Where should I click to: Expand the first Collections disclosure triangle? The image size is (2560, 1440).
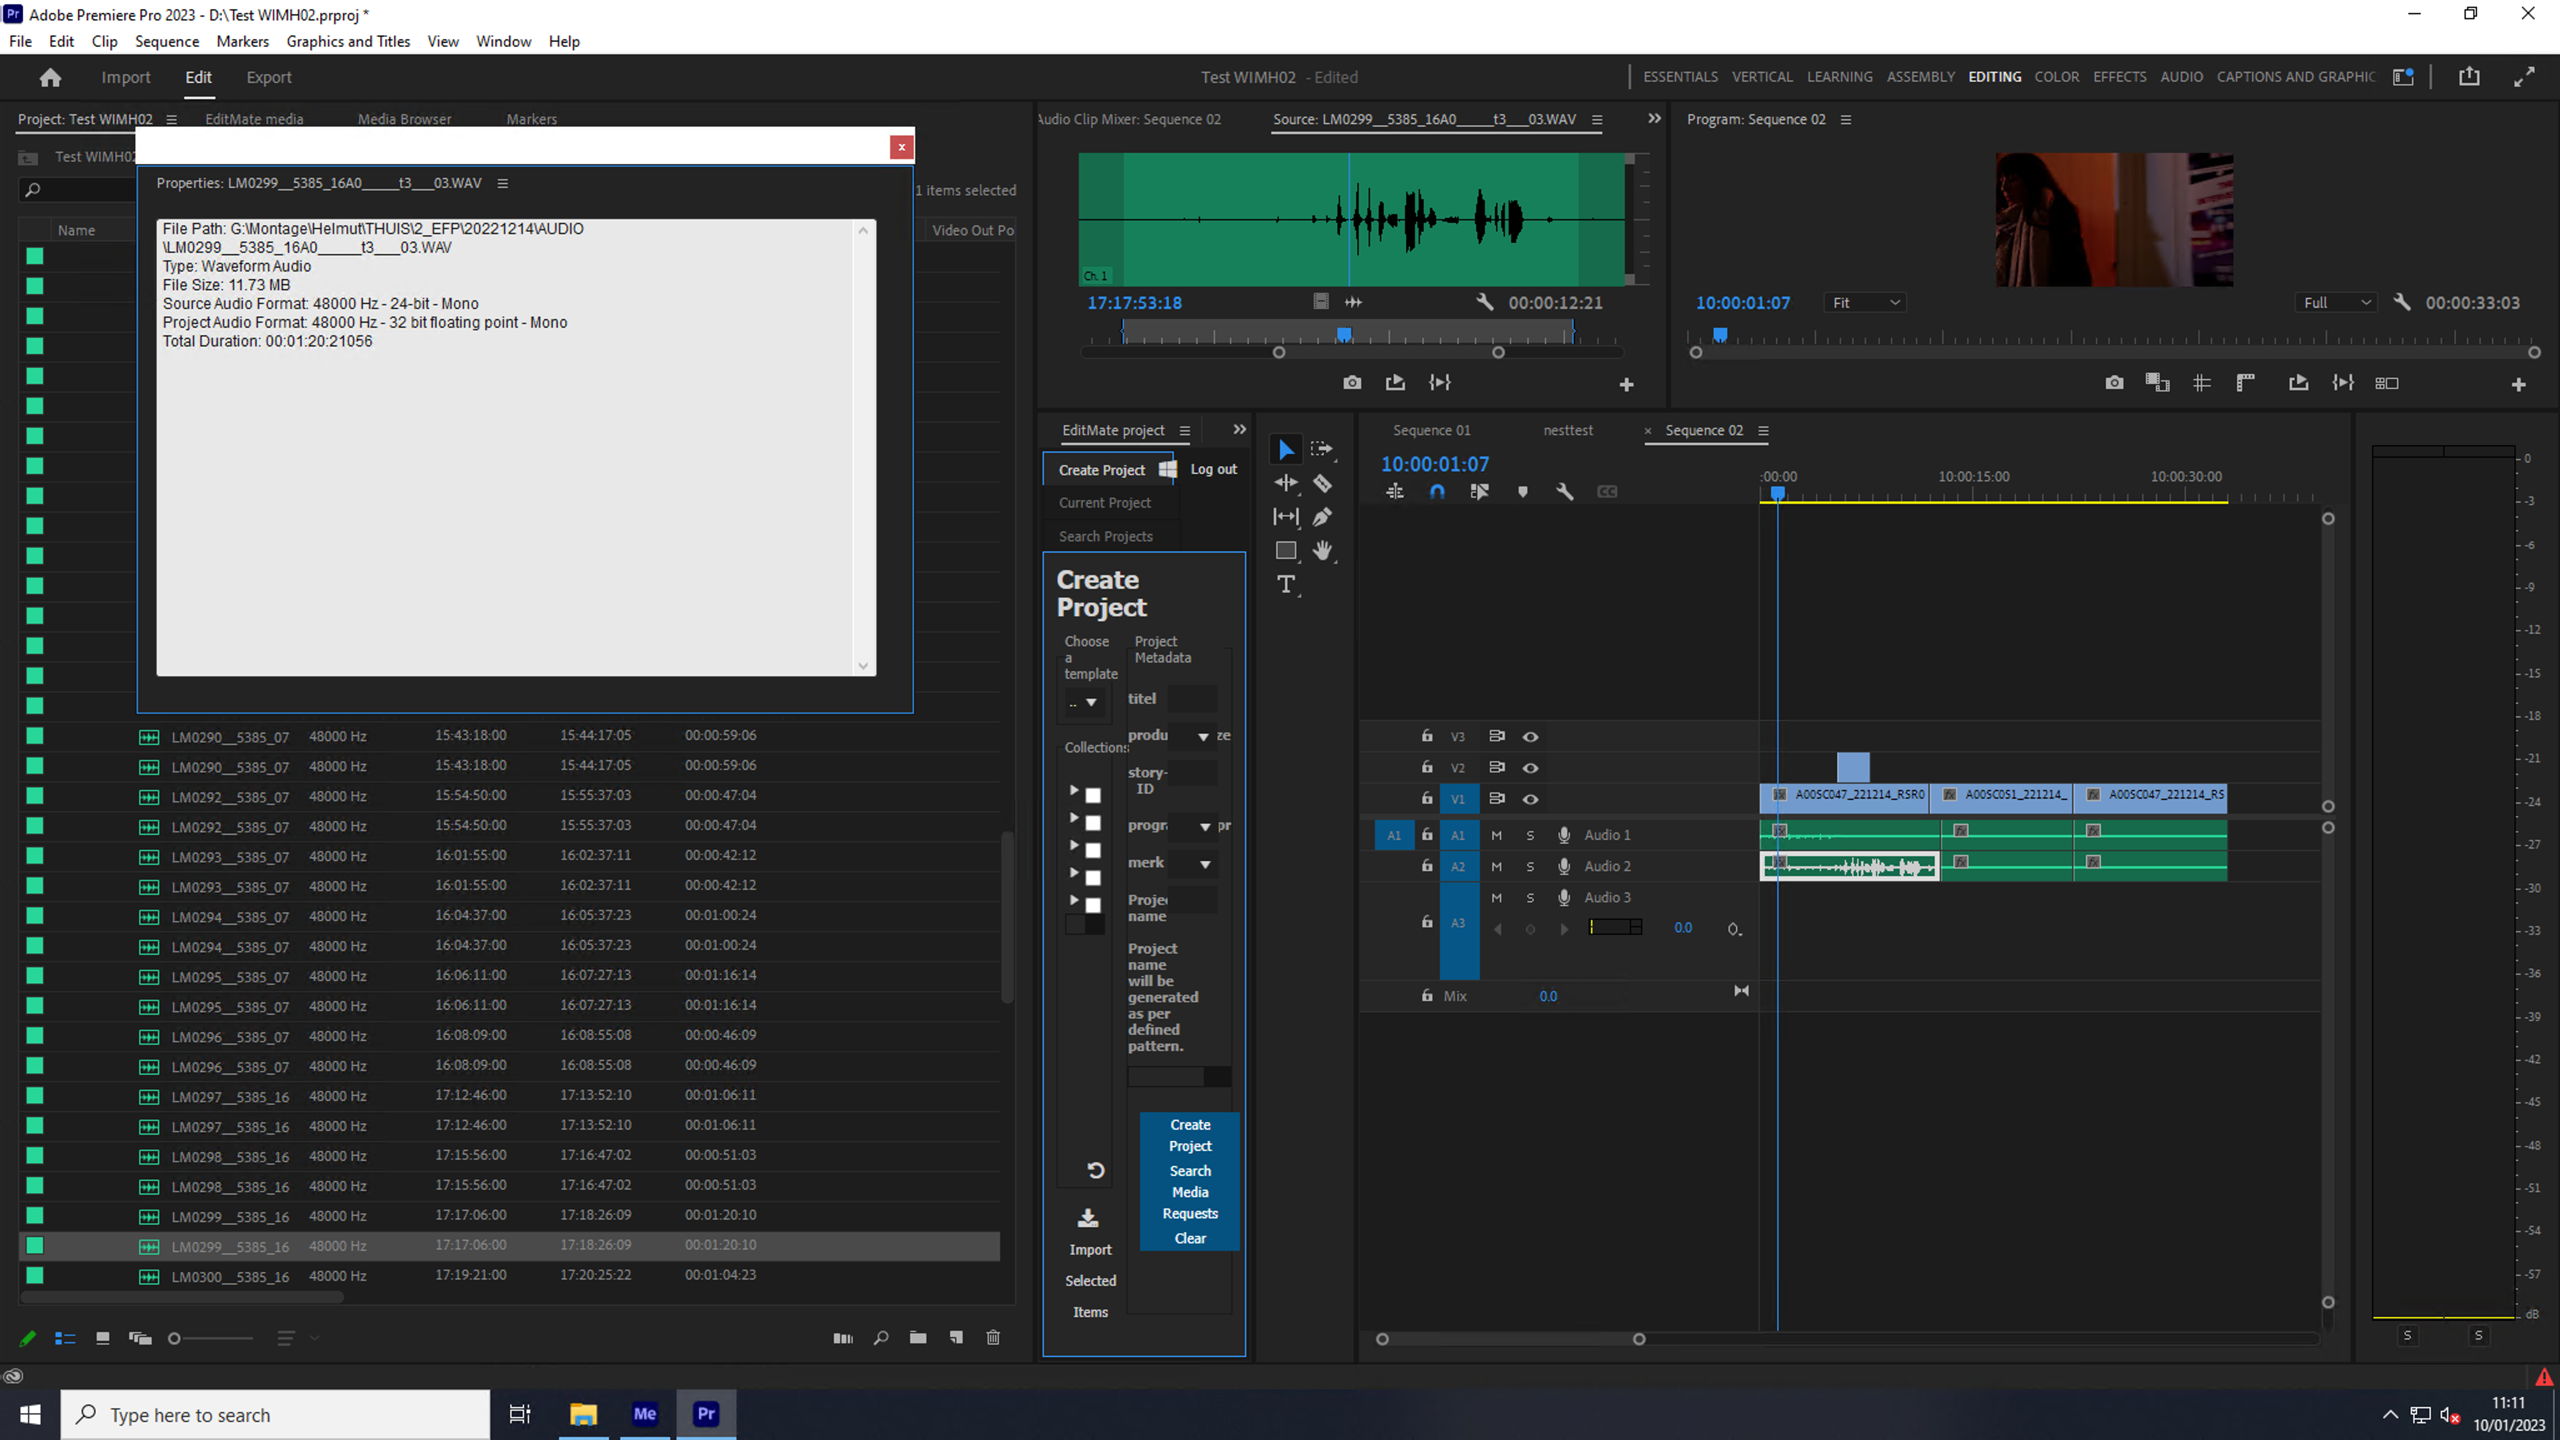[x=1075, y=790]
